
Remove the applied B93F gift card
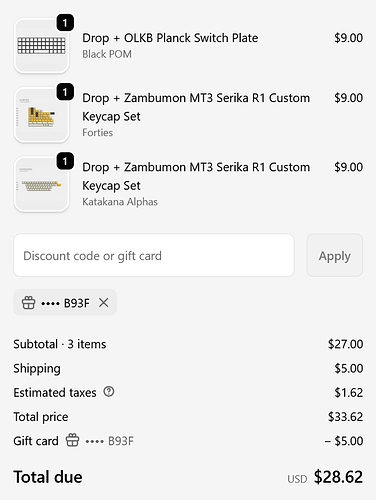(x=104, y=303)
